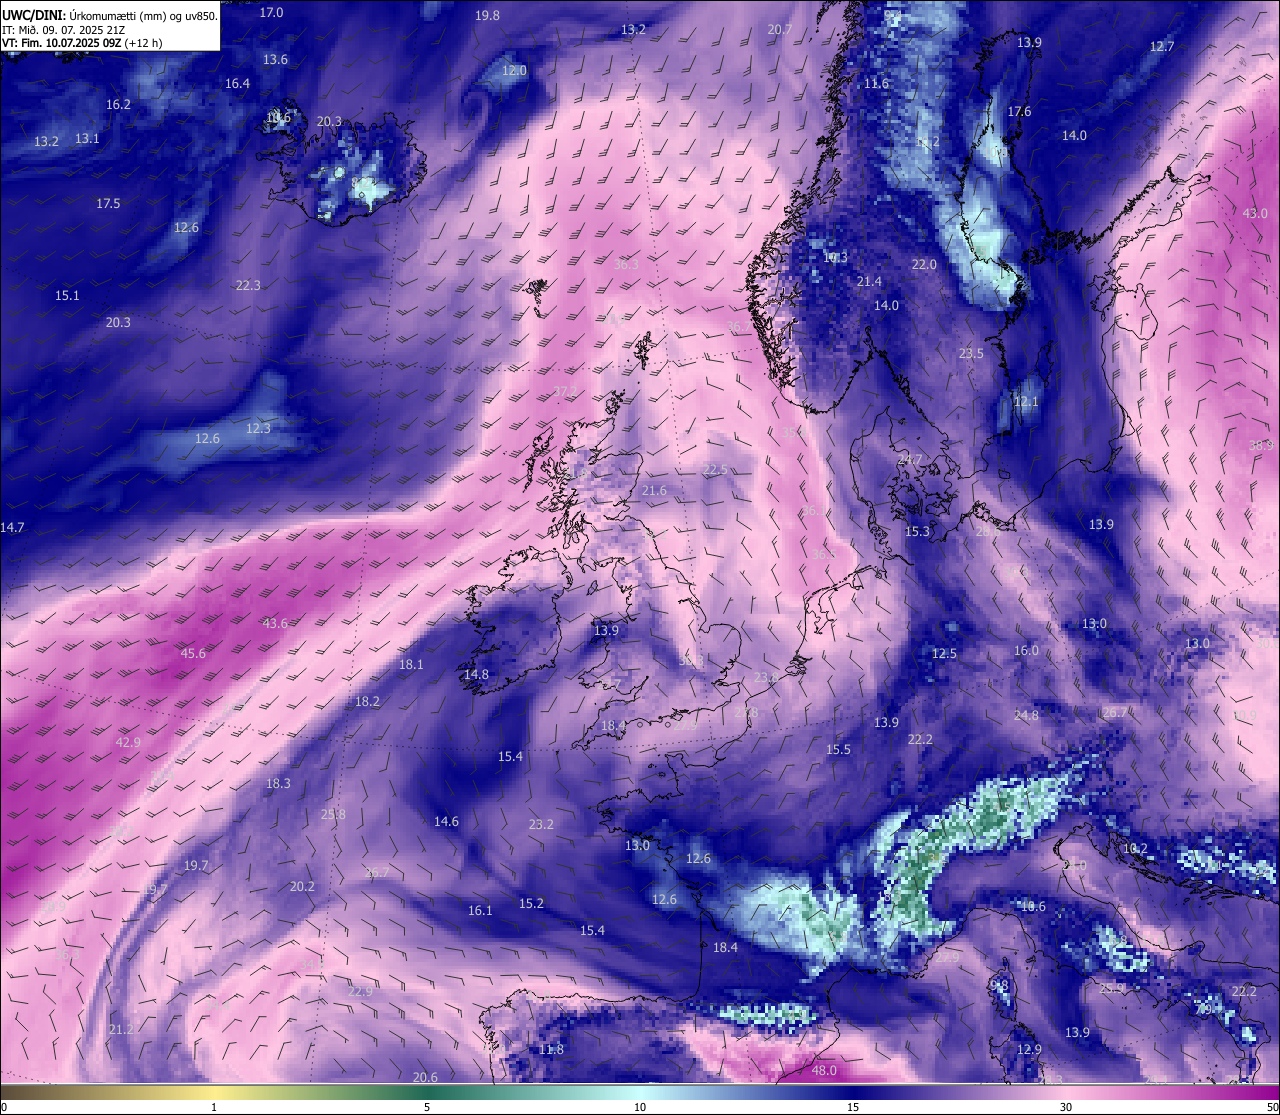Image resolution: width=1280 pixels, height=1115 pixels.
Task: Click the 22.3 value label
Action: point(248,286)
